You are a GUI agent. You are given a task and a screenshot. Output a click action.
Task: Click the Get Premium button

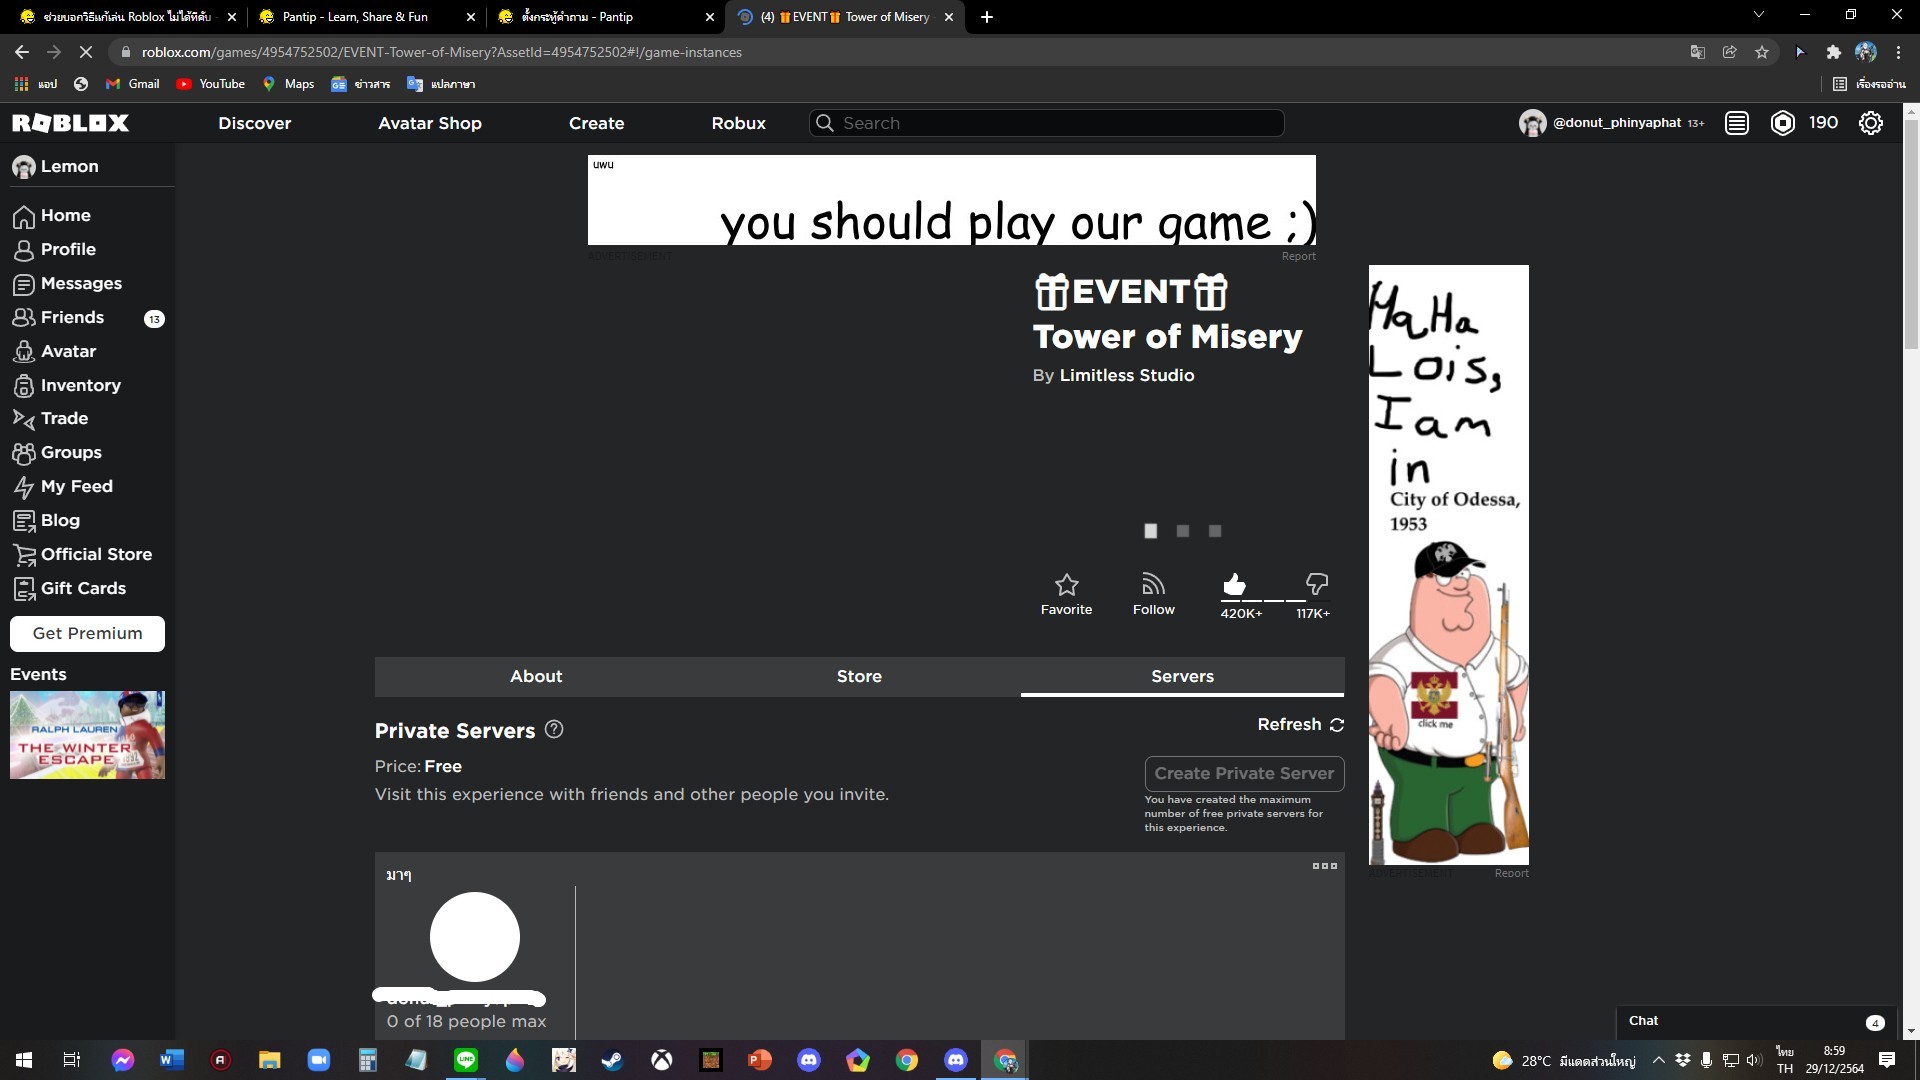pos(88,633)
